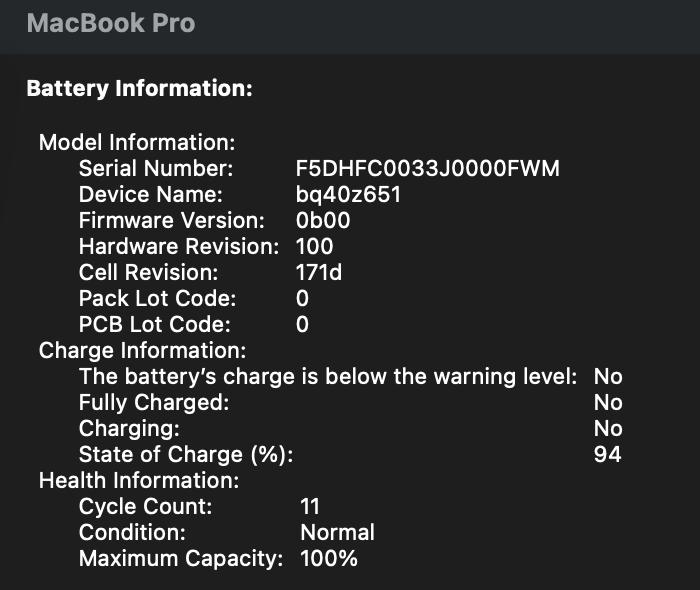Select the Battery Information heading
700x590 pixels.
pos(139,88)
